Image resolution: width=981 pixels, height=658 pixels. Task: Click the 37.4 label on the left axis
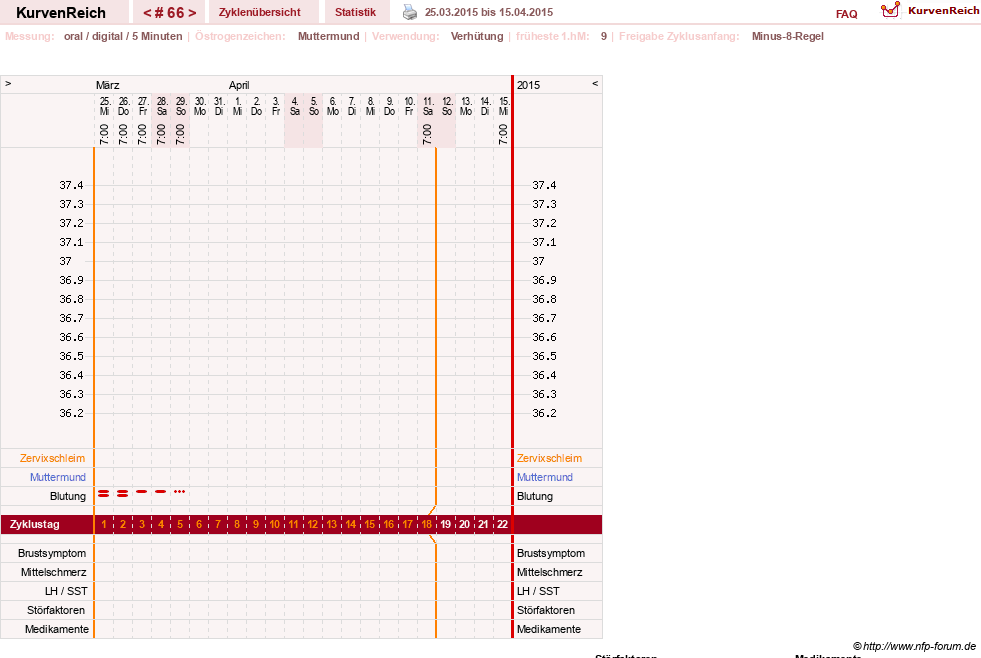[71, 185]
